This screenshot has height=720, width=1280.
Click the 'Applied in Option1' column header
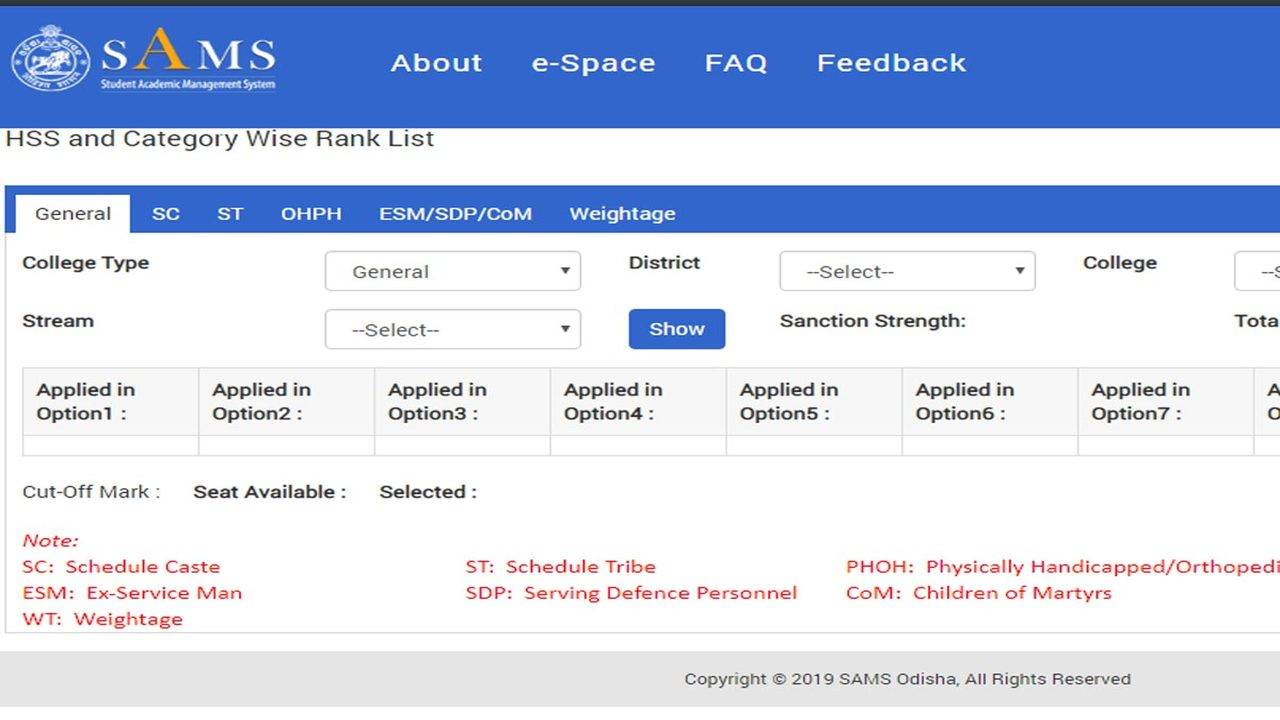111,402
